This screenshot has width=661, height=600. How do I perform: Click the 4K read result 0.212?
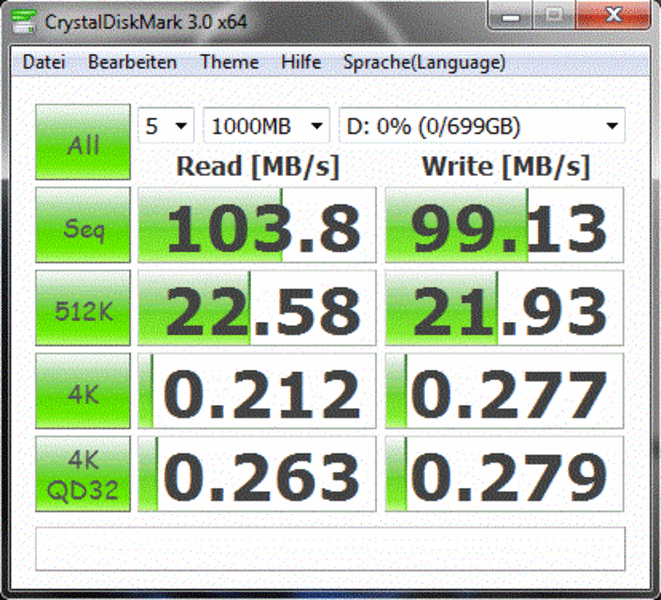(x=257, y=391)
